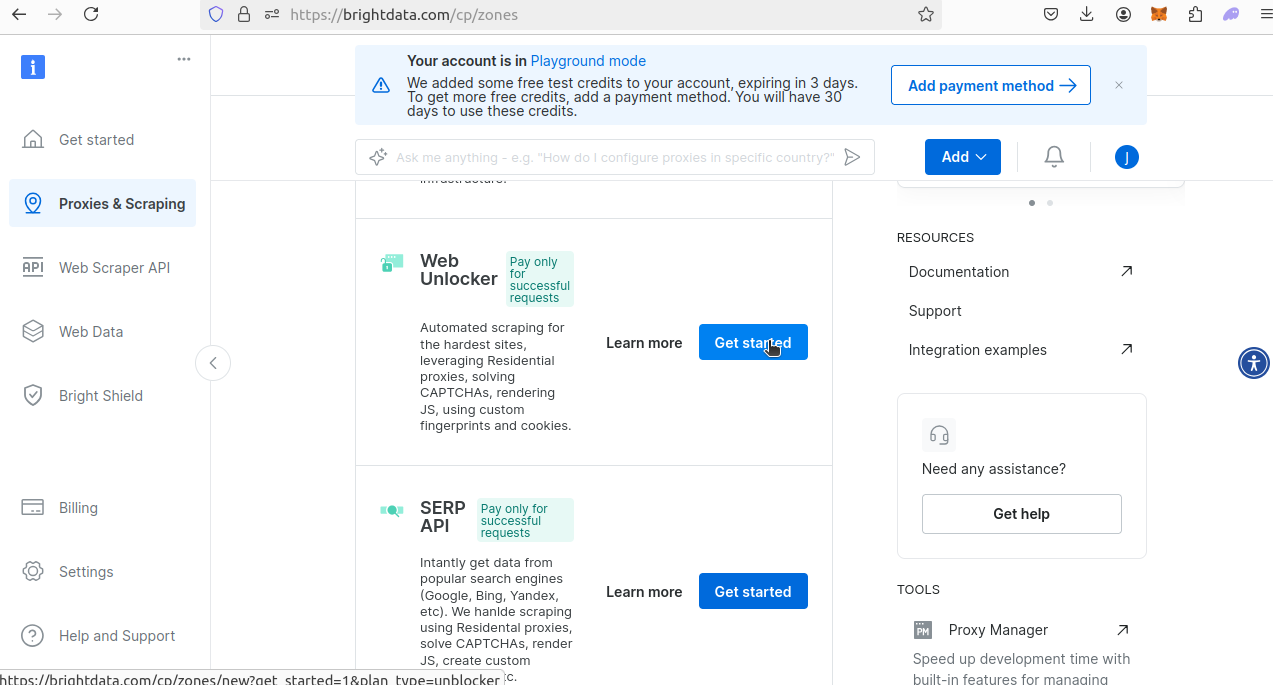The width and height of the screenshot is (1273, 685).
Task: Click the padlock site security icon
Action: click(x=244, y=14)
